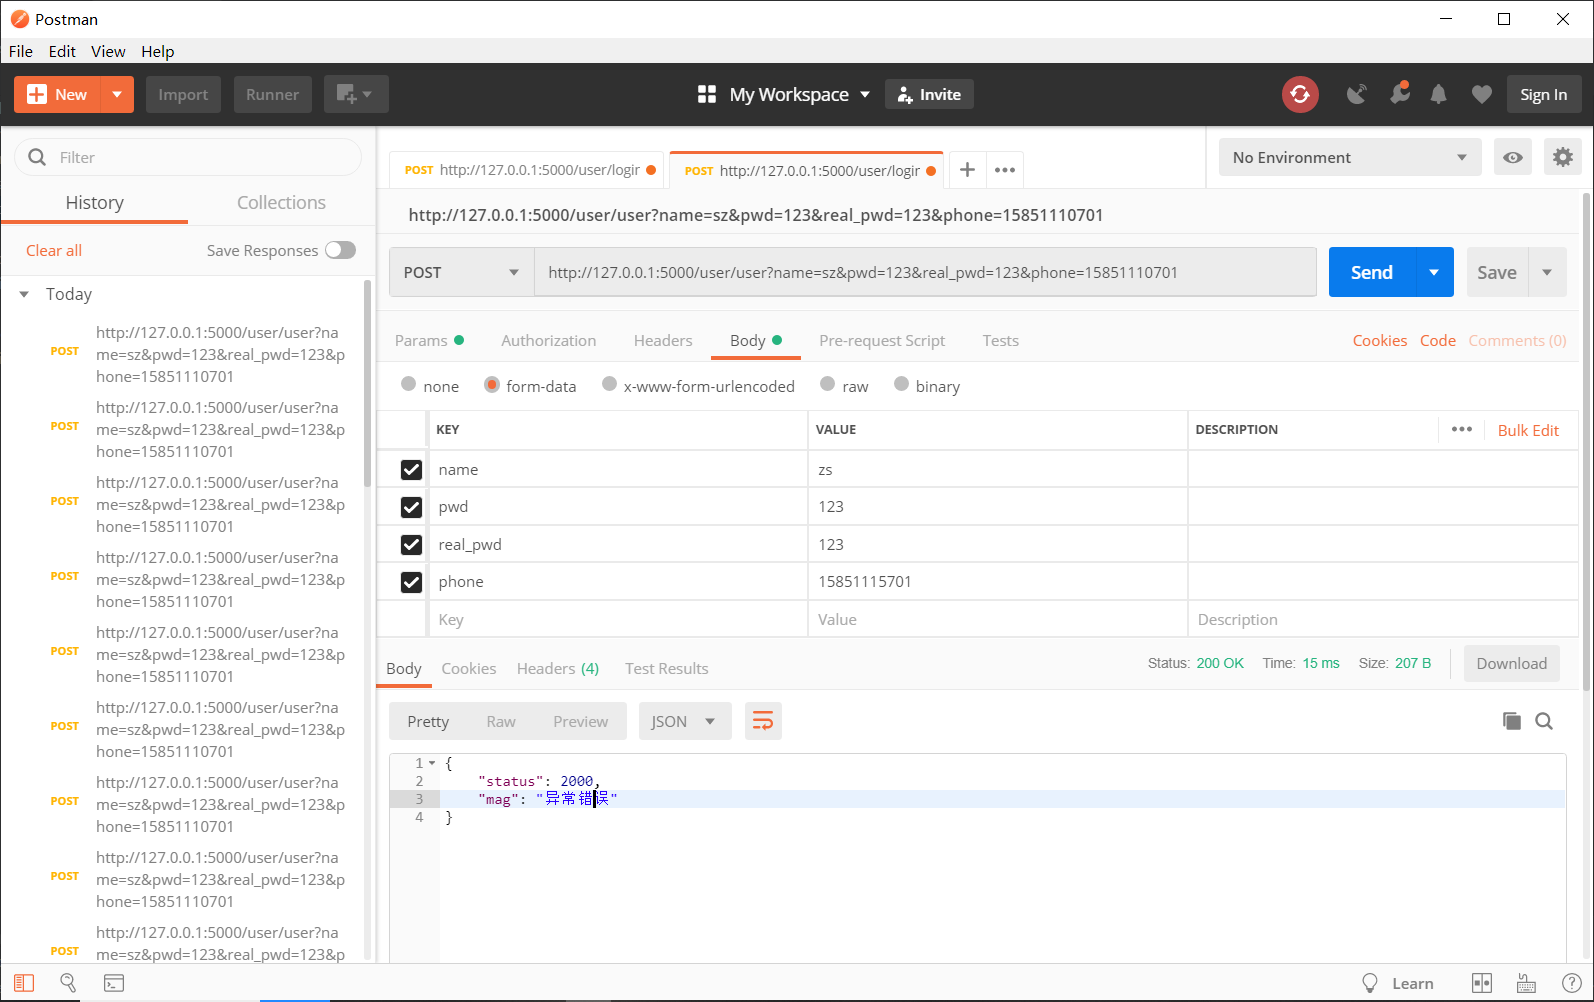The height and width of the screenshot is (1002, 1594).
Task: Open the Pre-request Script tab
Action: point(882,340)
